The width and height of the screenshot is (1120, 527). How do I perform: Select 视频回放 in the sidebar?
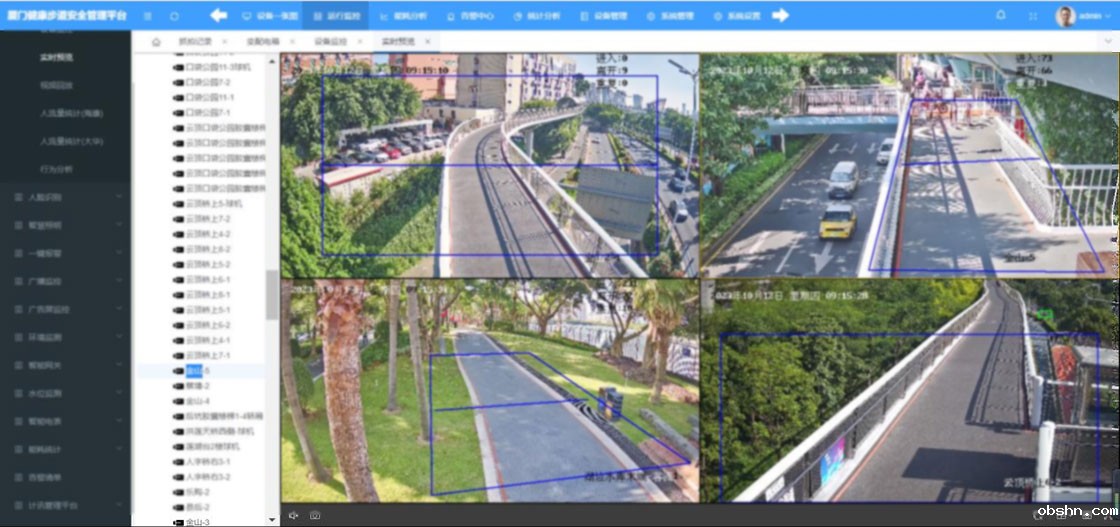[56, 86]
